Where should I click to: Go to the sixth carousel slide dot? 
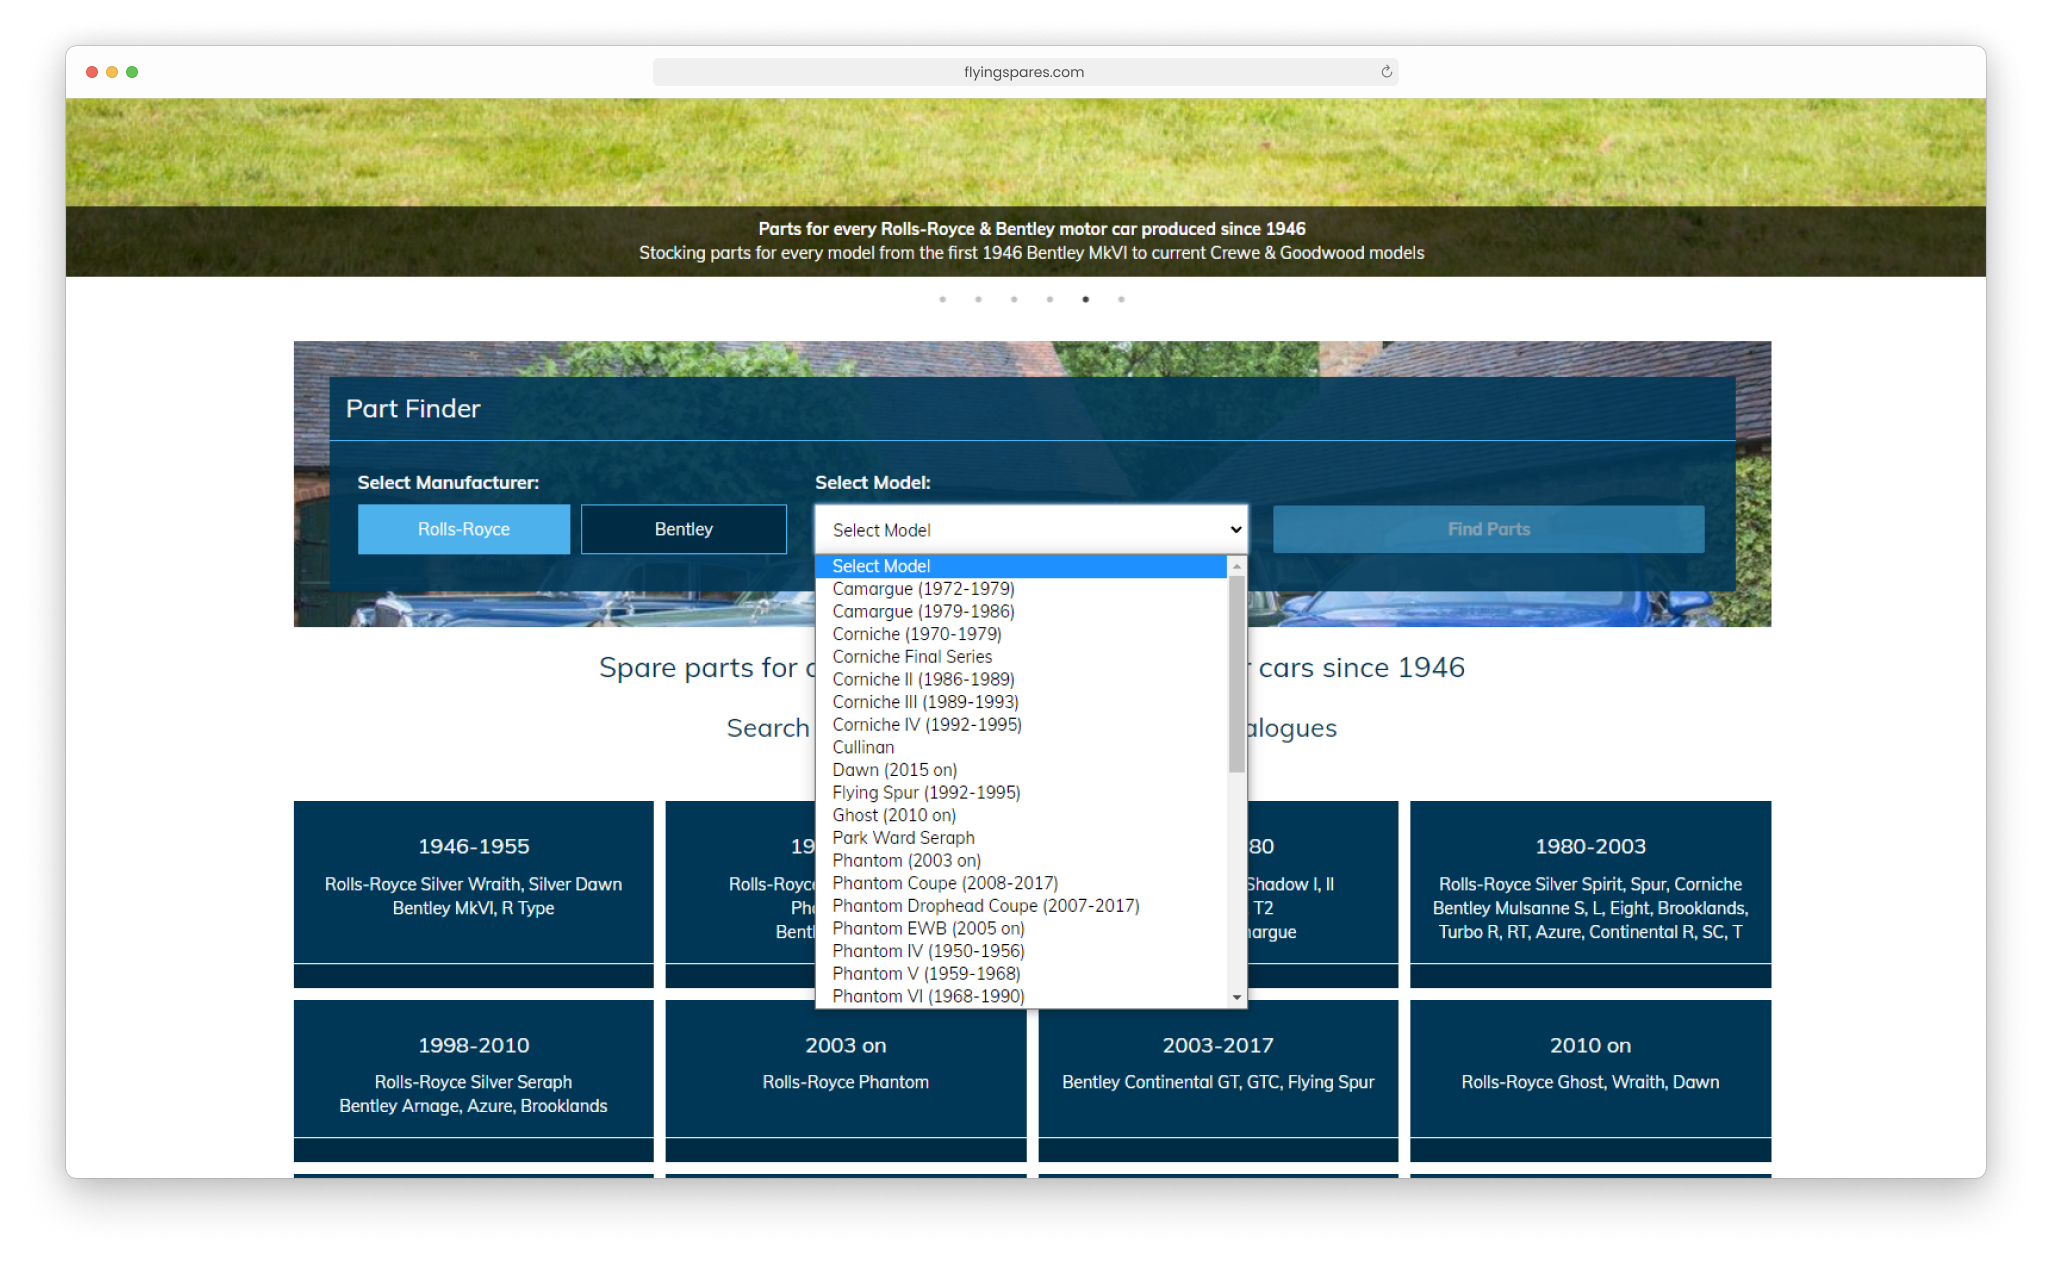point(1121,299)
